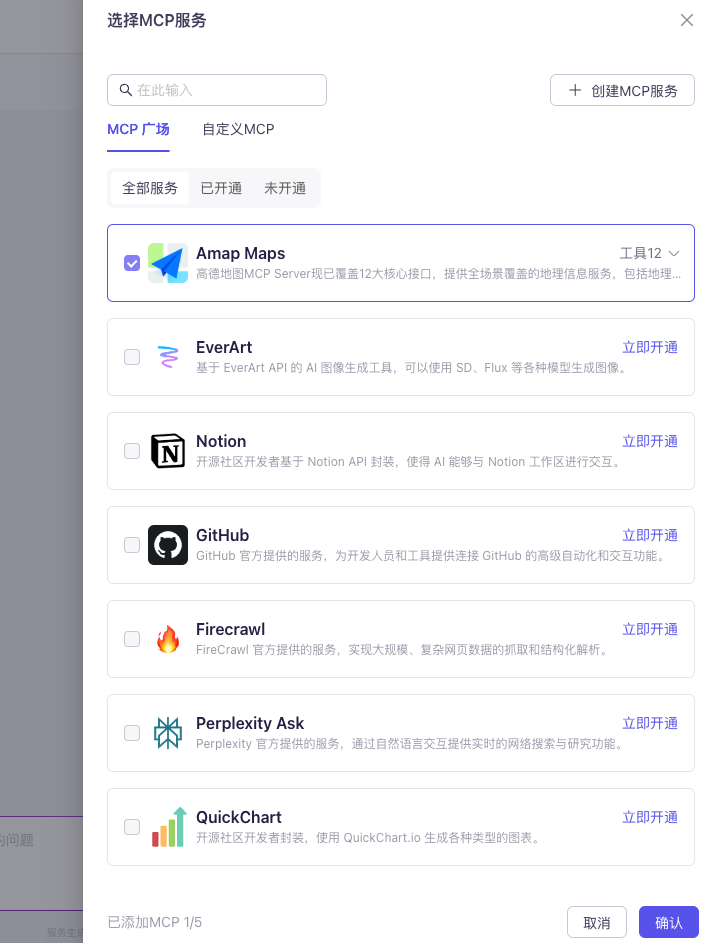Select the QuickChart checkbox
The width and height of the screenshot is (714, 943).
click(x=132, y=827)
